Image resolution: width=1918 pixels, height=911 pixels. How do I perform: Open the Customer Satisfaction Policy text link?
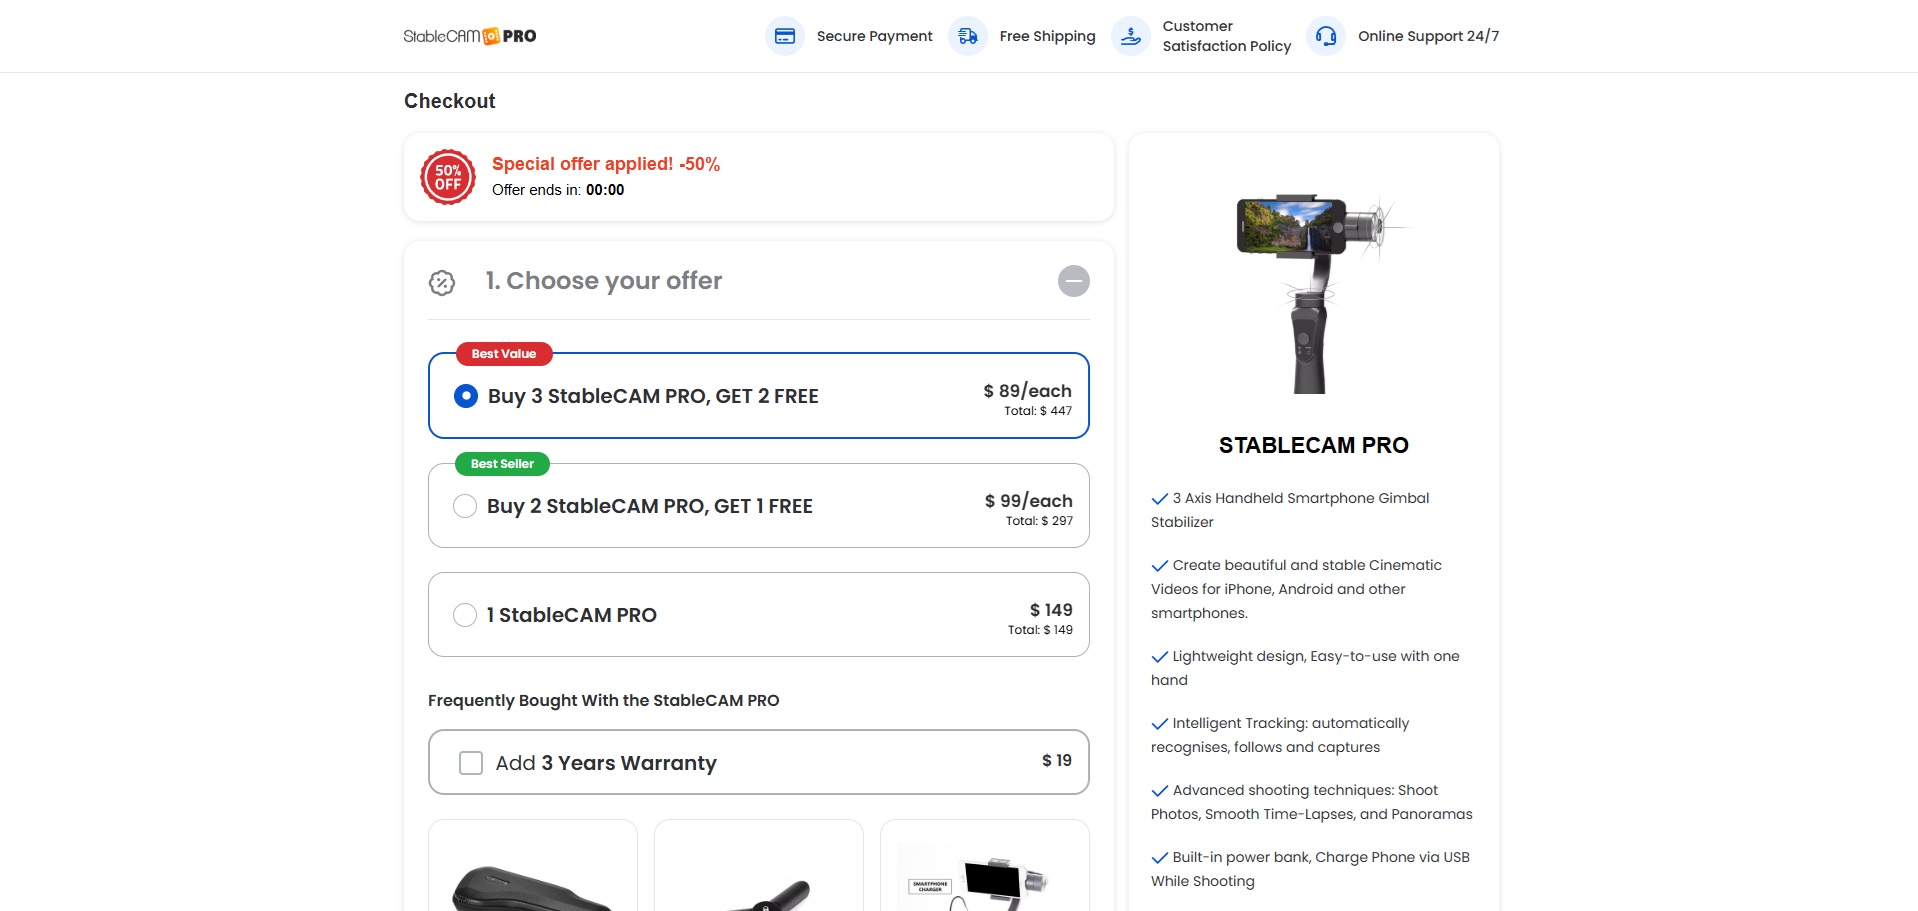click(1226, 36)
